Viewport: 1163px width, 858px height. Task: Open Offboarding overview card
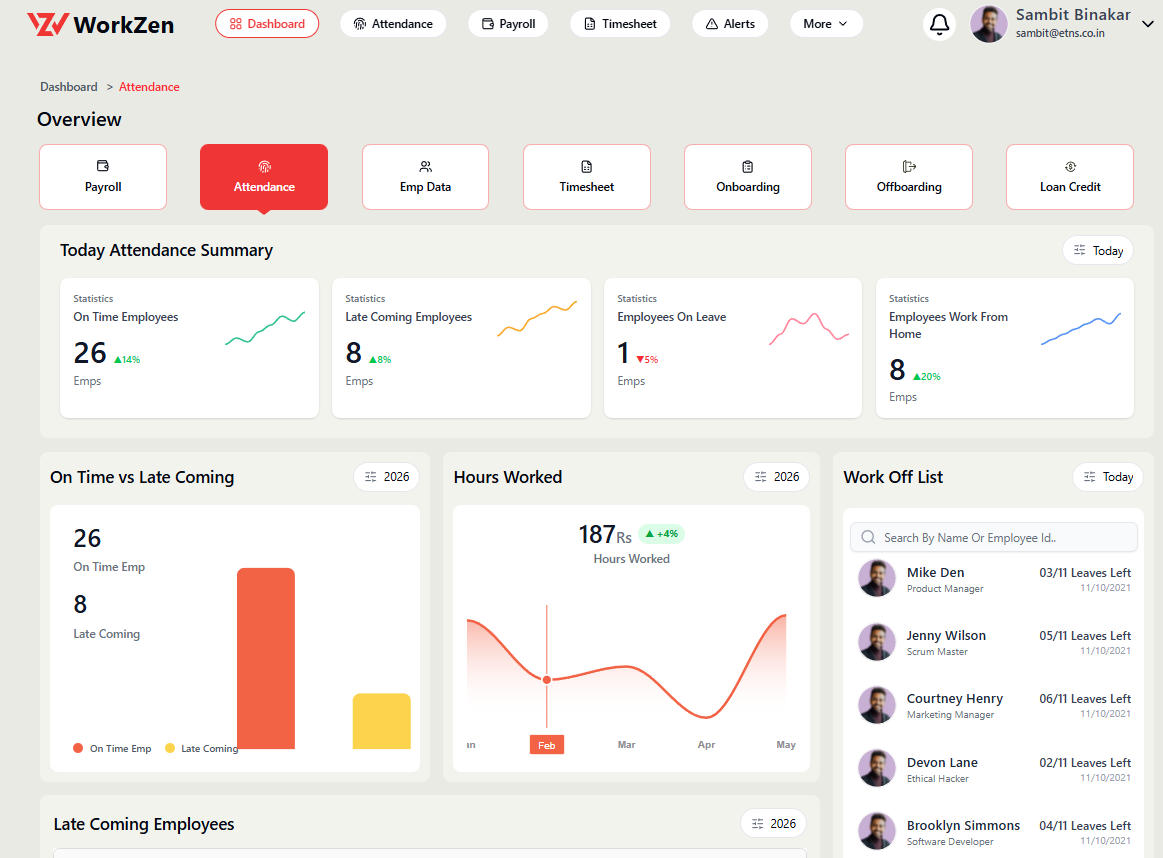click(x=908, y=177)
